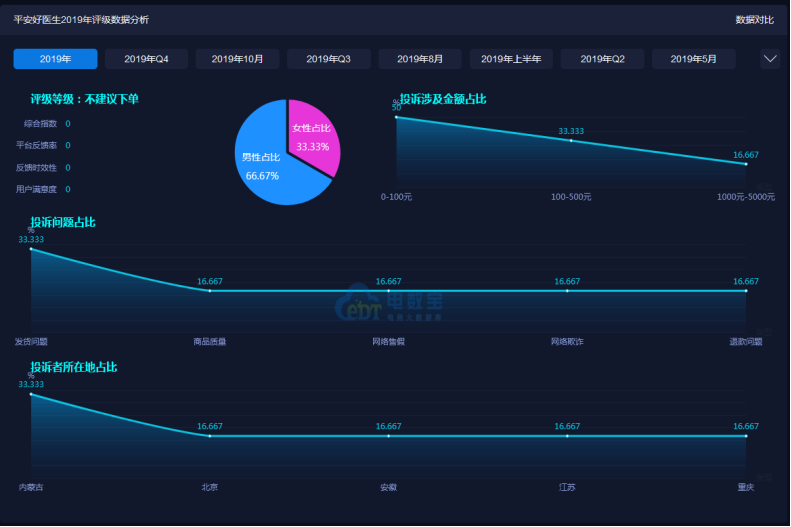Click the 安徽 16.667 data point
Image resolution: width=791 pixels, height=527 pixels.
(388, 436)
